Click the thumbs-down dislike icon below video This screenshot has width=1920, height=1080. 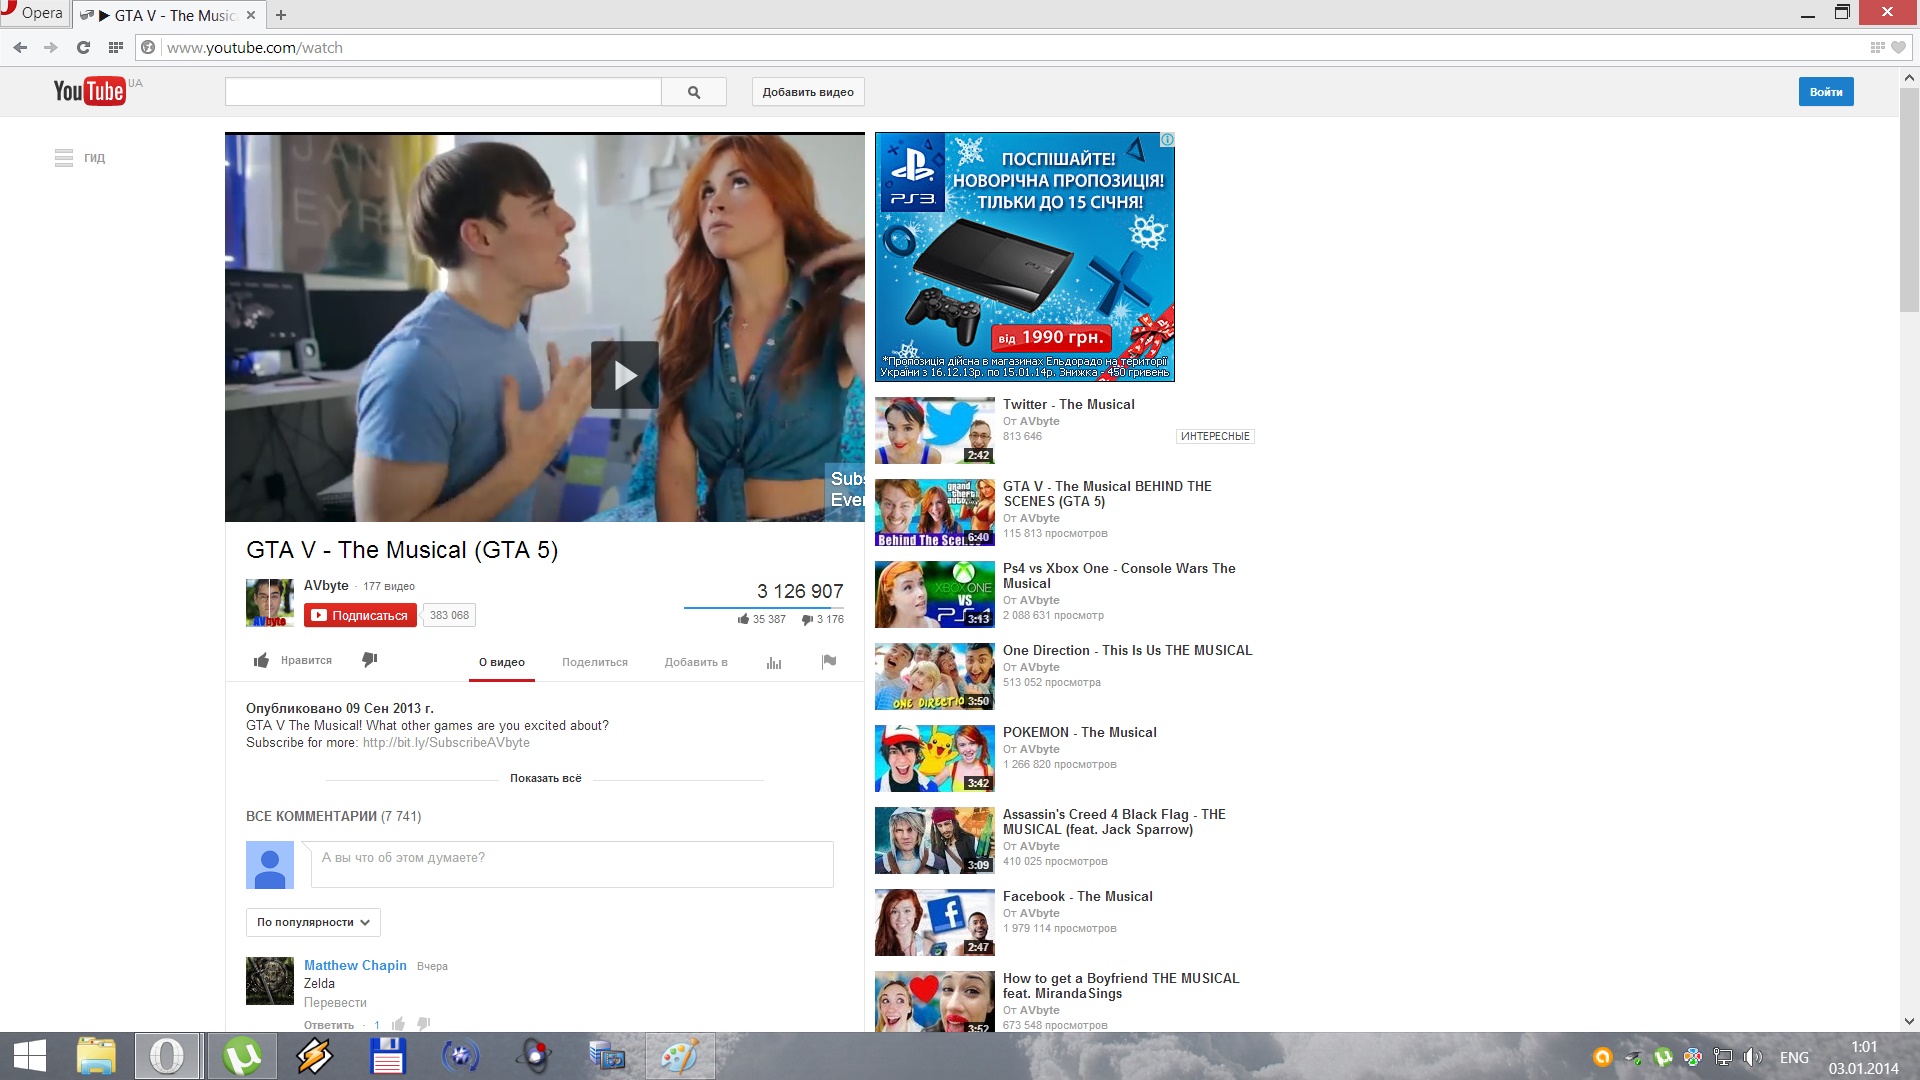point(369,660)
